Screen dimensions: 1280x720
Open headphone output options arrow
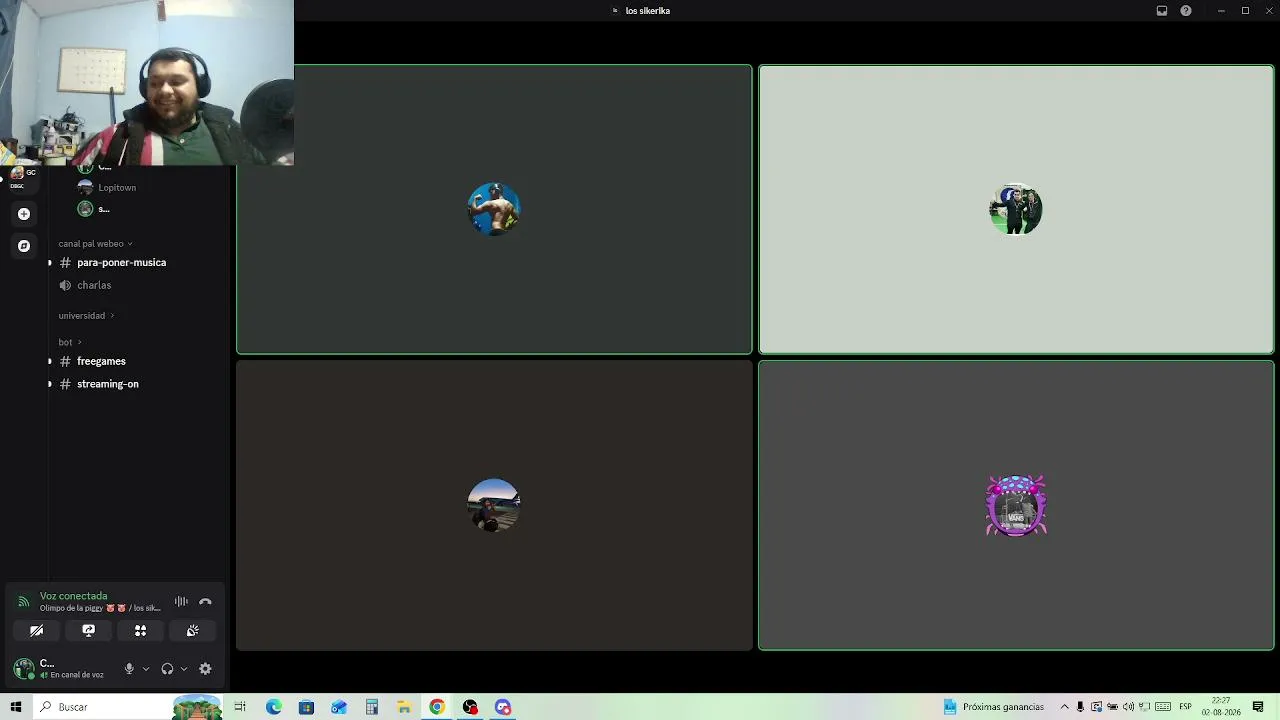[x=184, y=669]
